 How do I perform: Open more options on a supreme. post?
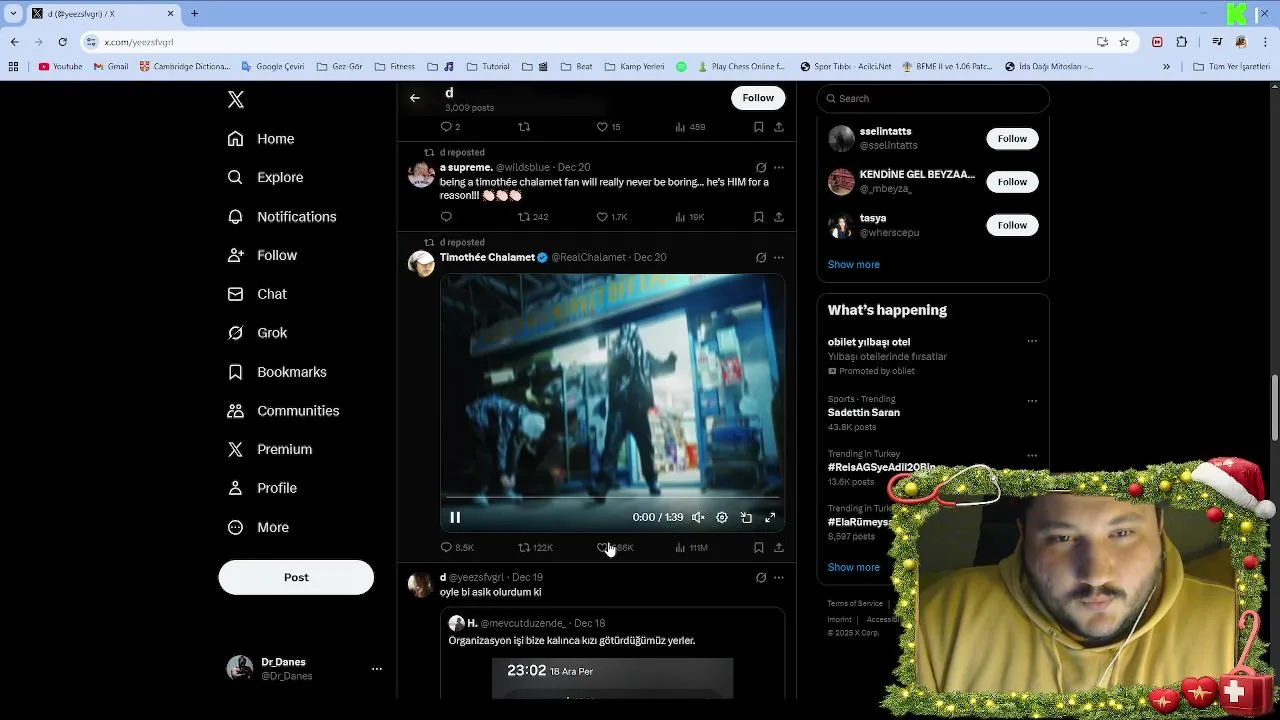779,167
